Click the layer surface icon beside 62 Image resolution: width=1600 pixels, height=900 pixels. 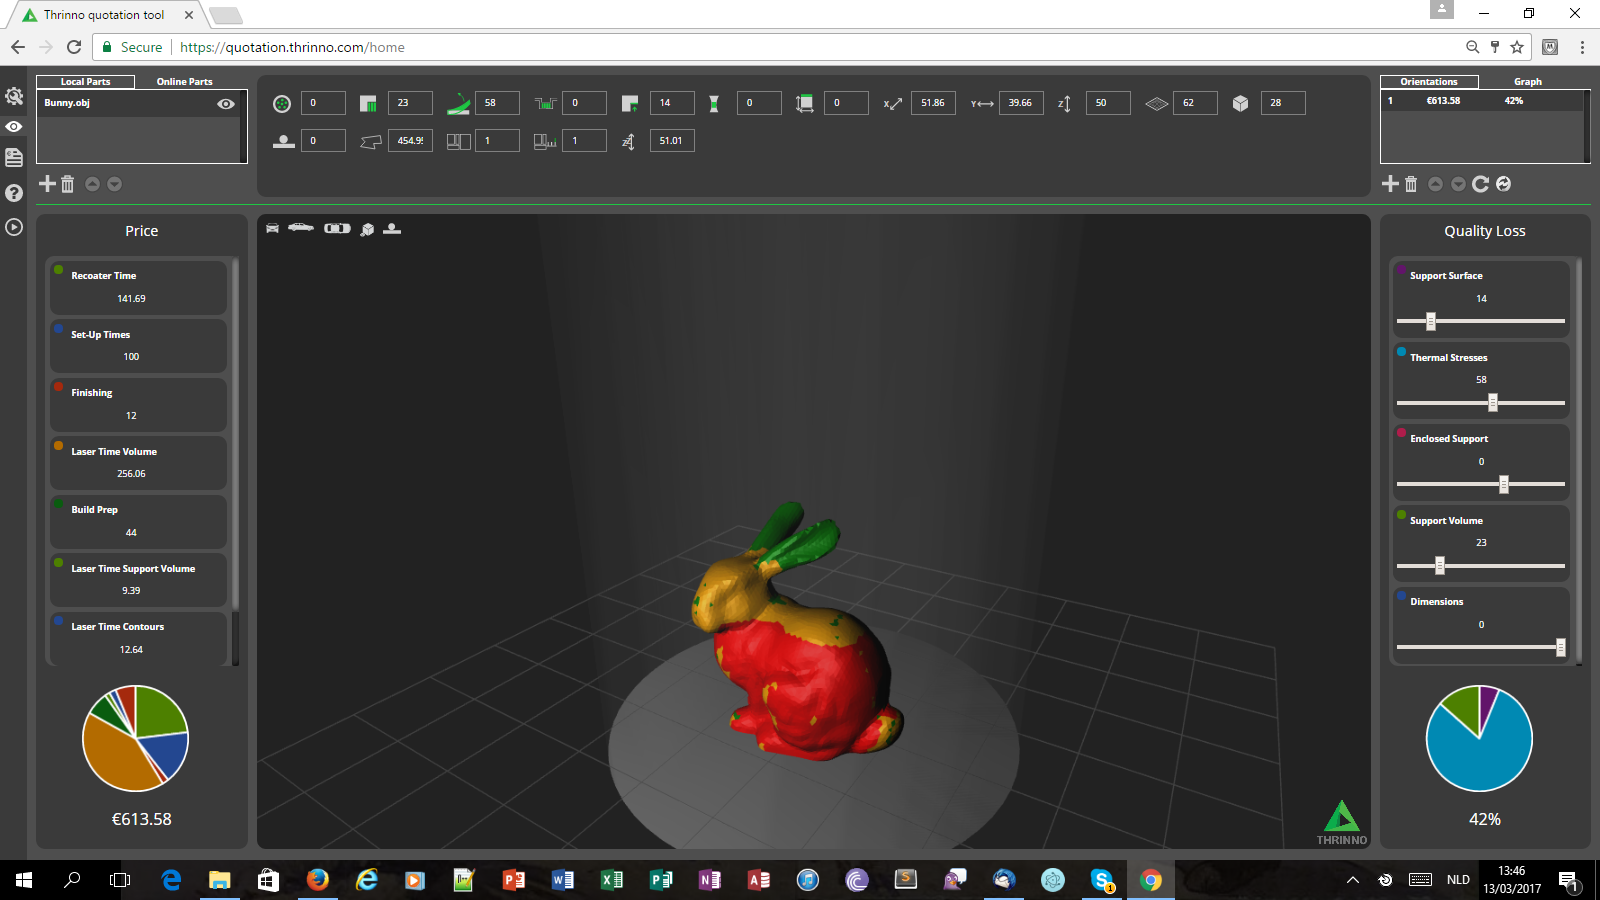(x=1156, y=104)
